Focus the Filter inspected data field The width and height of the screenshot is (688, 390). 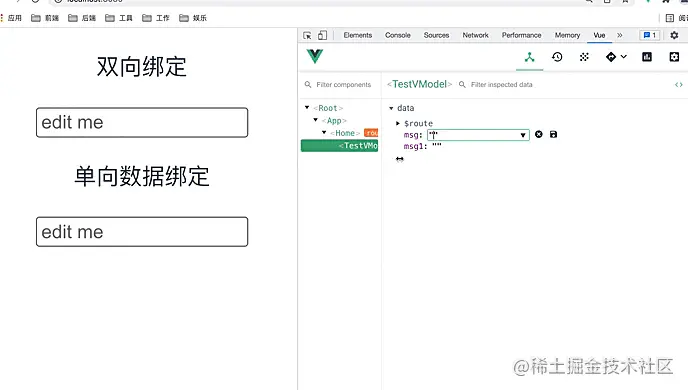click(502, 85)
